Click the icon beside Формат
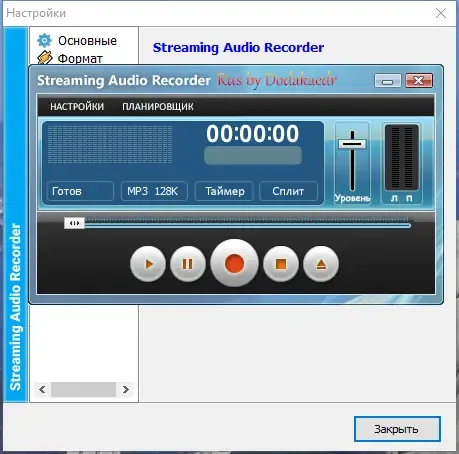The image size is (459, 454). click(x=45, y=58)
